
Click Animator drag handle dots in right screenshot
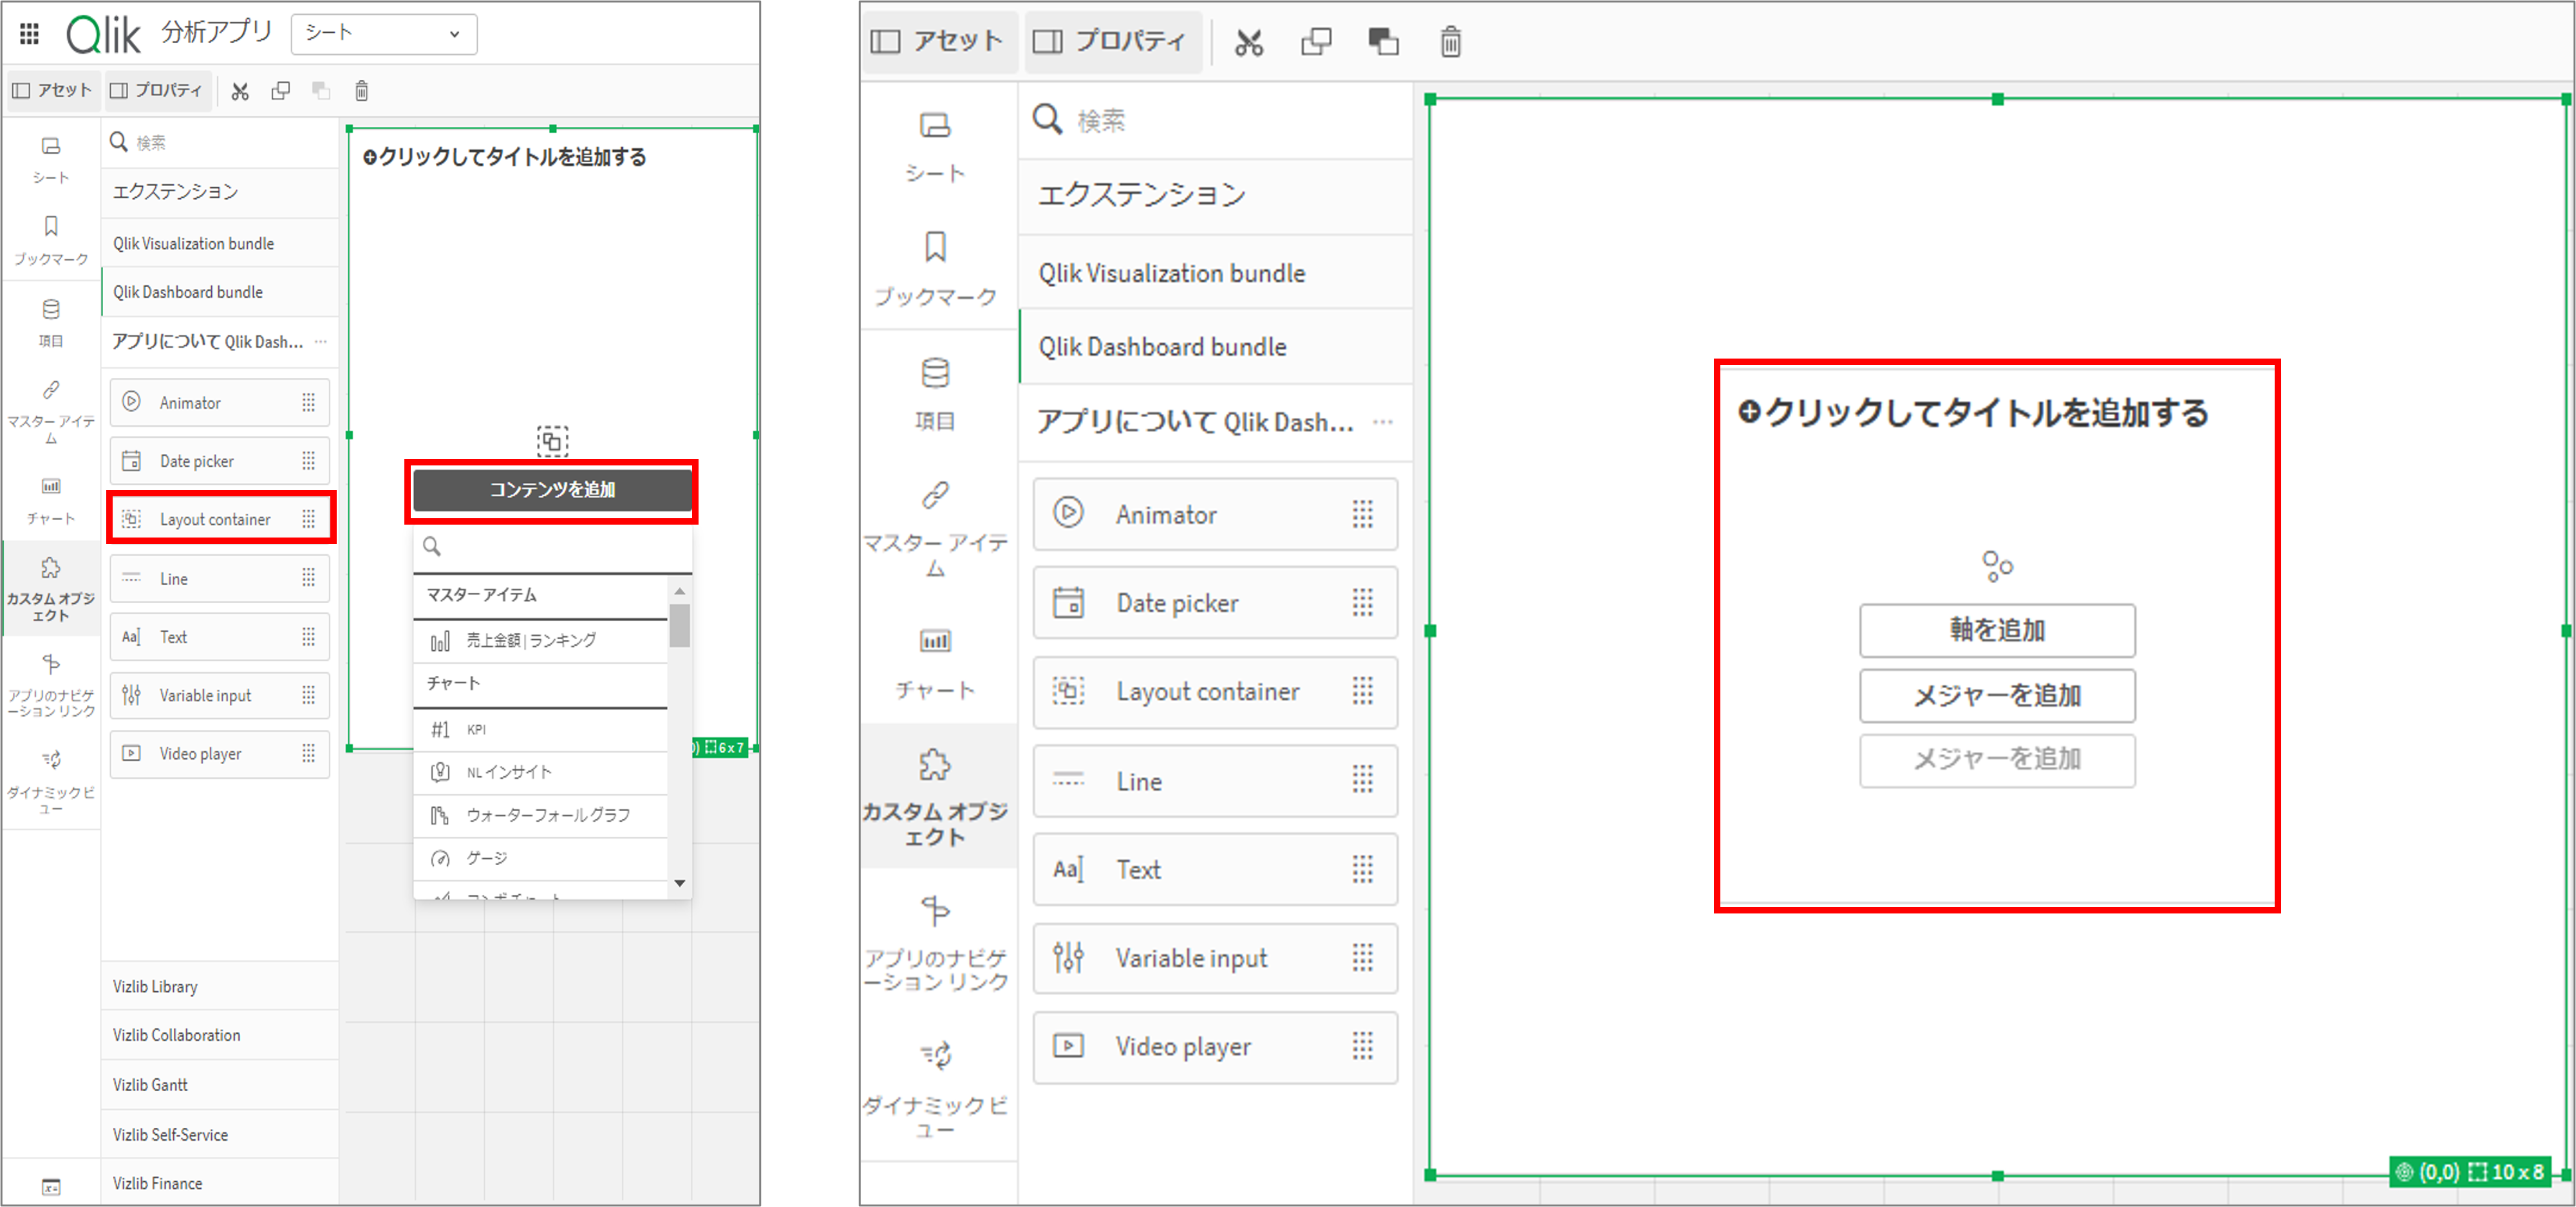[x=1363, y=515]
